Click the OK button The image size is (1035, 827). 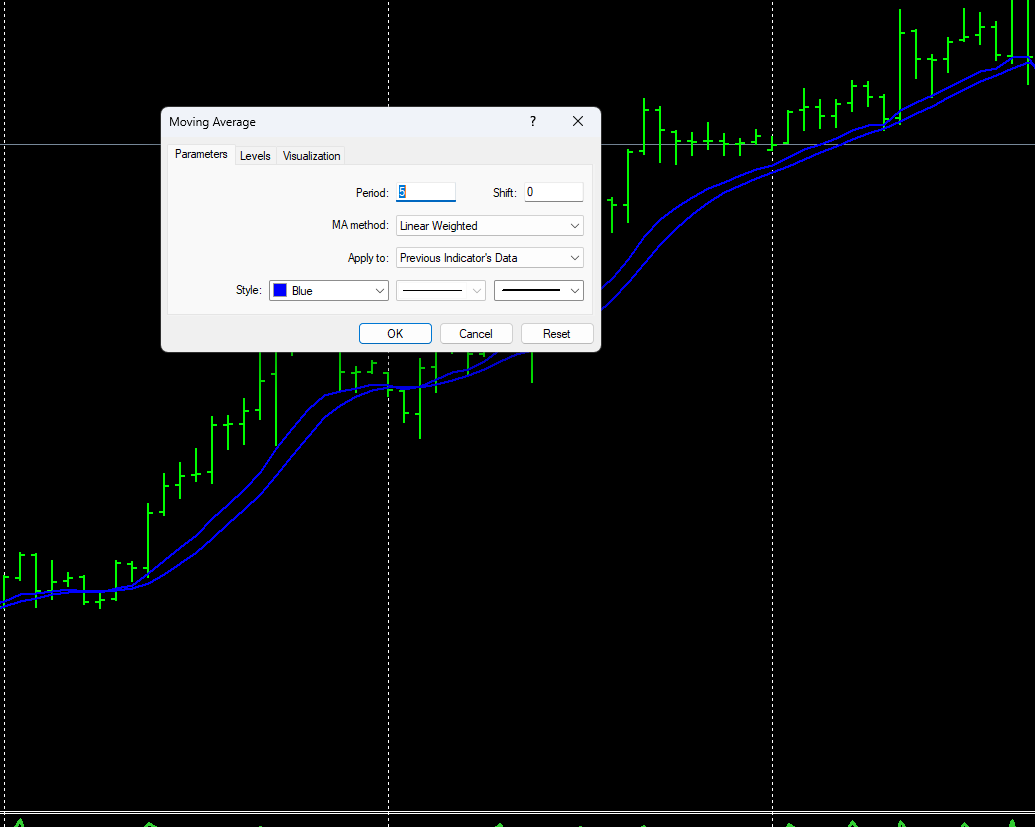pos(395,333)
